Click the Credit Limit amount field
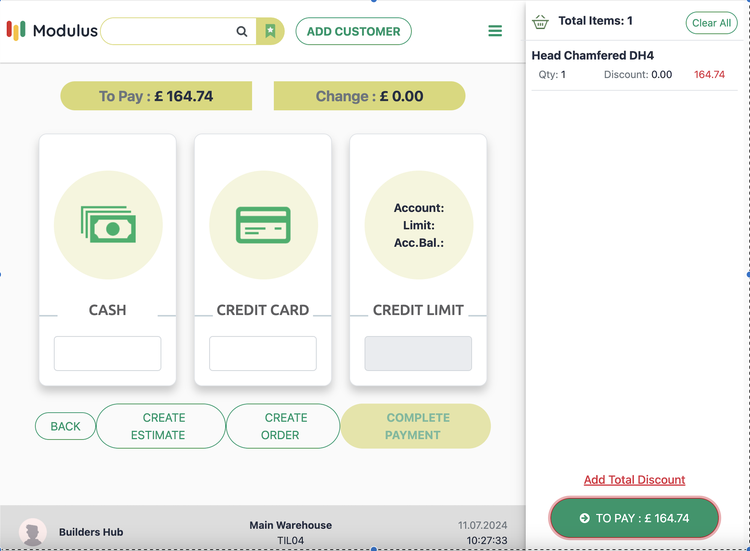The image size is (750, 551). (x=418, y=354)
